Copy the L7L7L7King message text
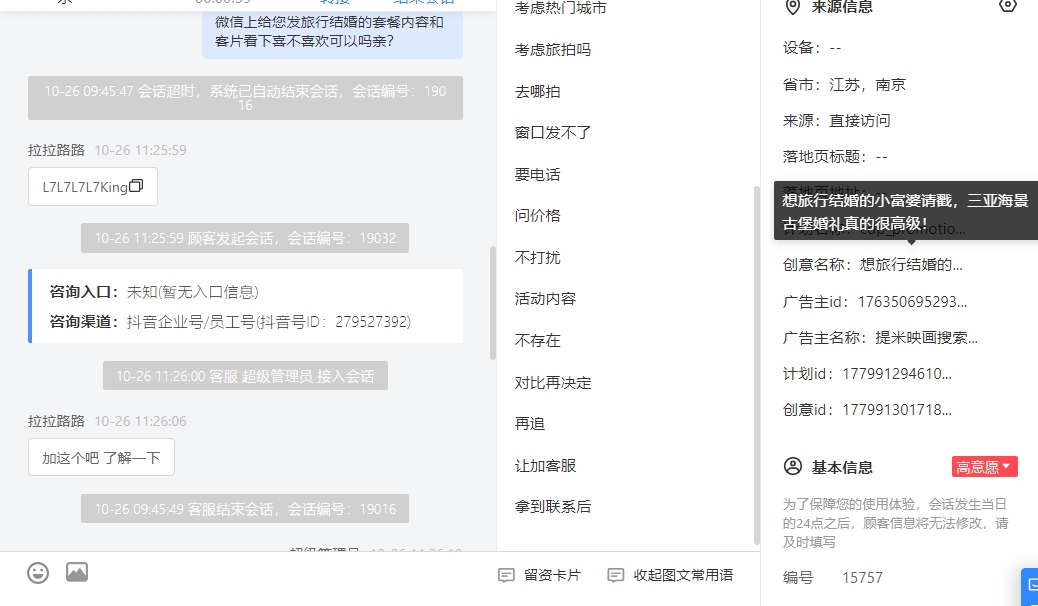Image resolution: width=1038 pixels, height=606 pixels. click(x=136, y=186)
